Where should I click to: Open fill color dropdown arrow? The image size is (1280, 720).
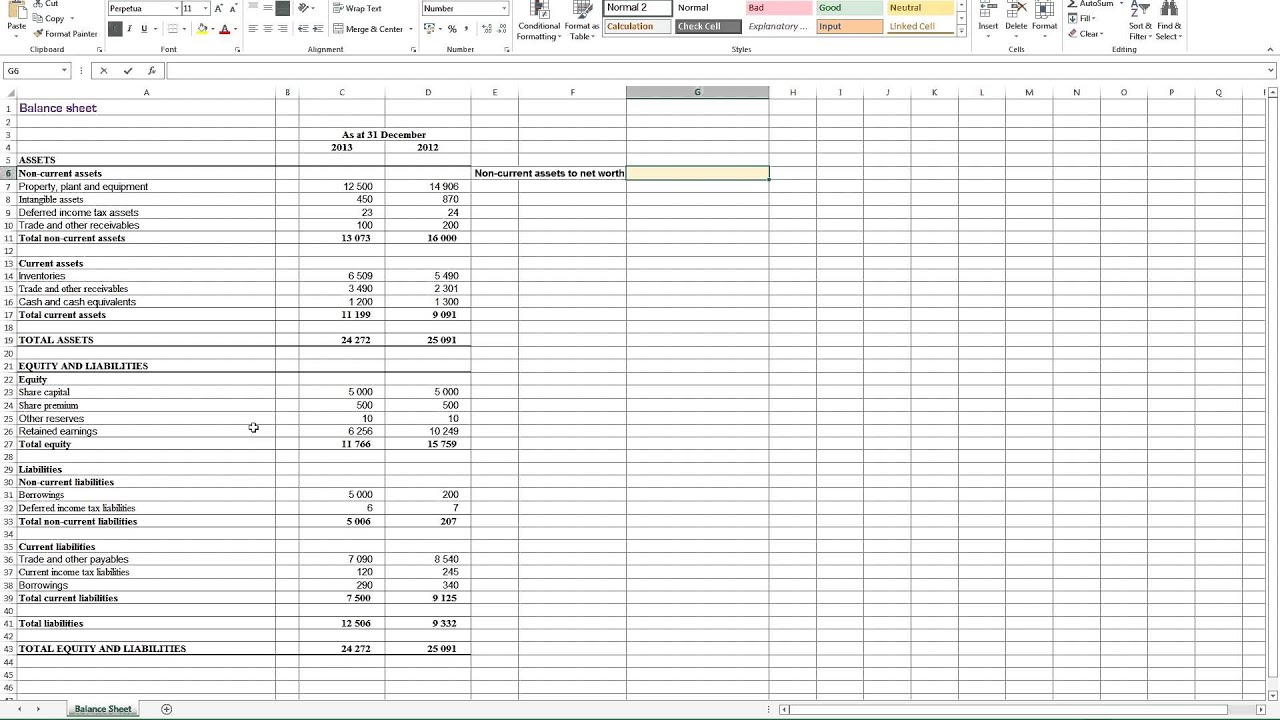click(x=212, y=29)
